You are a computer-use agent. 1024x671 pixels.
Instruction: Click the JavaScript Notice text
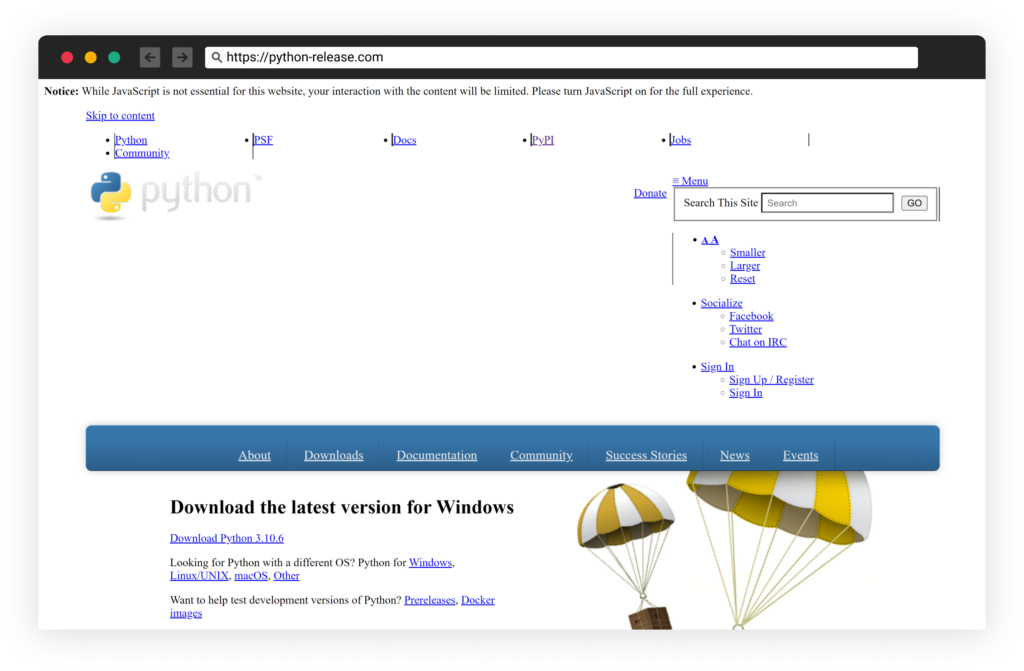click(x=398, y=91)
